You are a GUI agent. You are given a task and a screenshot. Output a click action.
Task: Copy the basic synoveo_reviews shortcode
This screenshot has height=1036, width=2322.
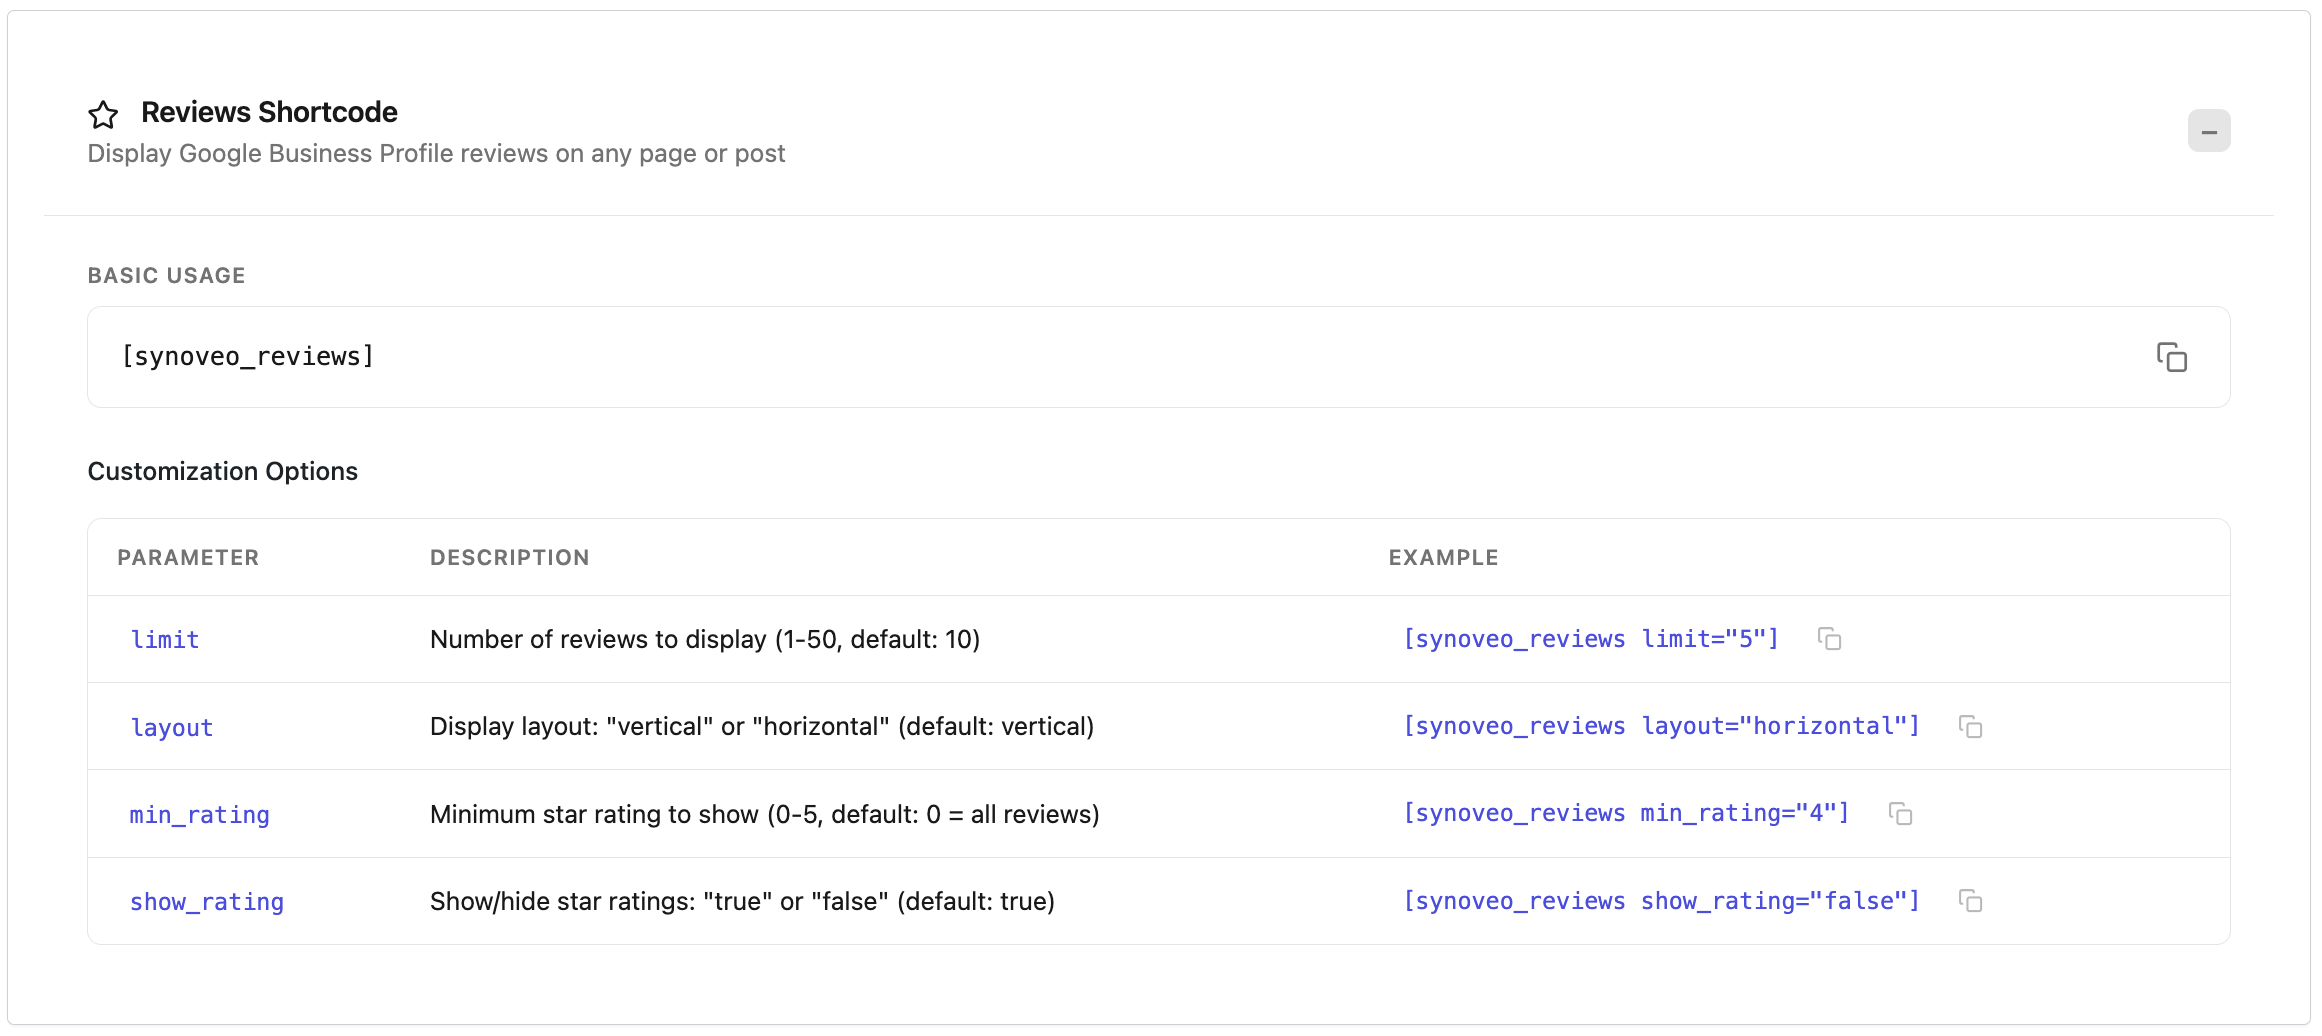2171,357
